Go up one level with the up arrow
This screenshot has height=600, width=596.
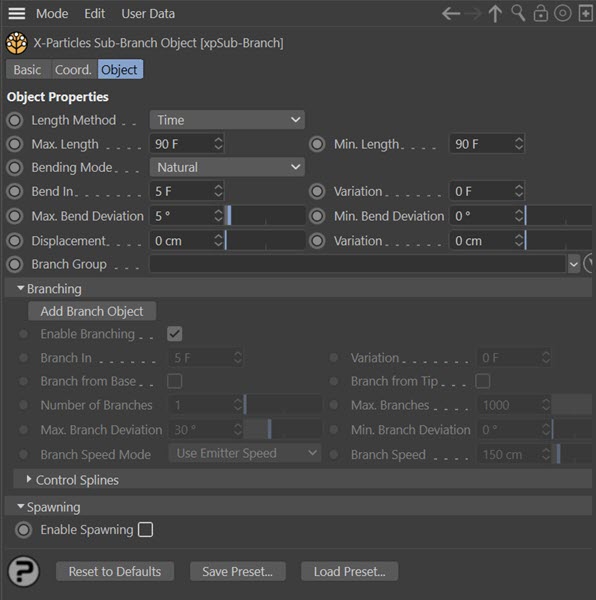point(495,14)
